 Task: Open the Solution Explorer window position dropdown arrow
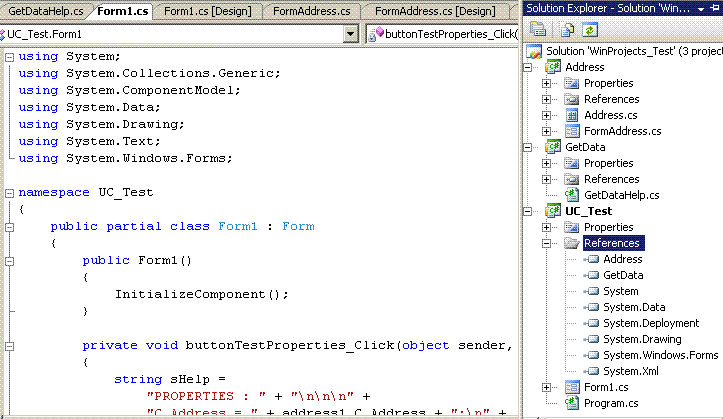[x=701, y=9]
